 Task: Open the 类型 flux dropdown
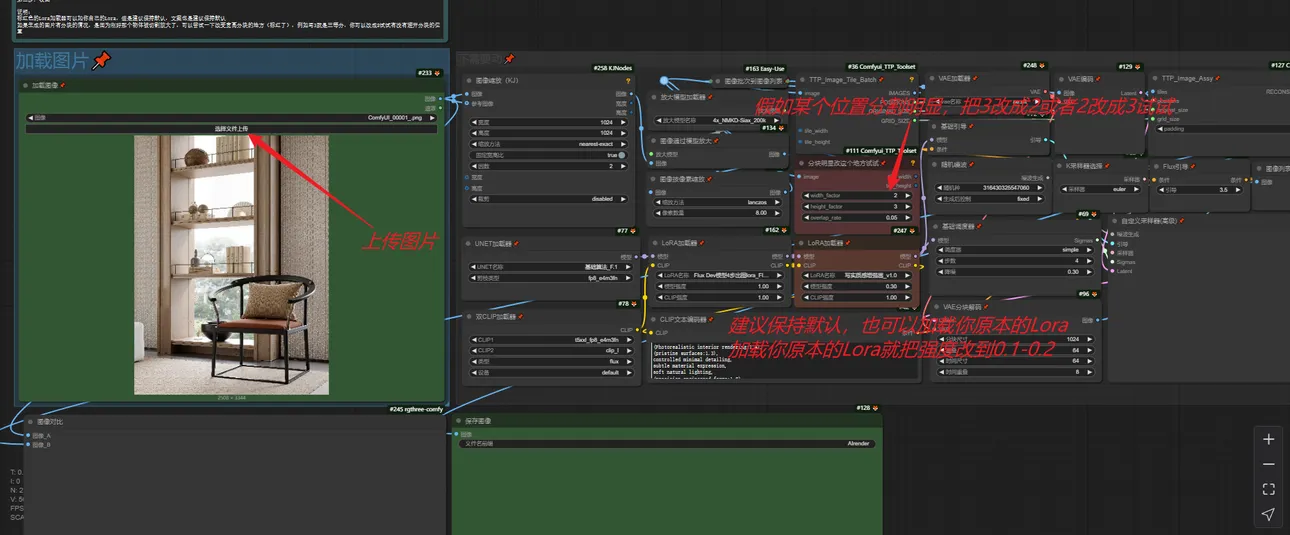tap(551, 361)
